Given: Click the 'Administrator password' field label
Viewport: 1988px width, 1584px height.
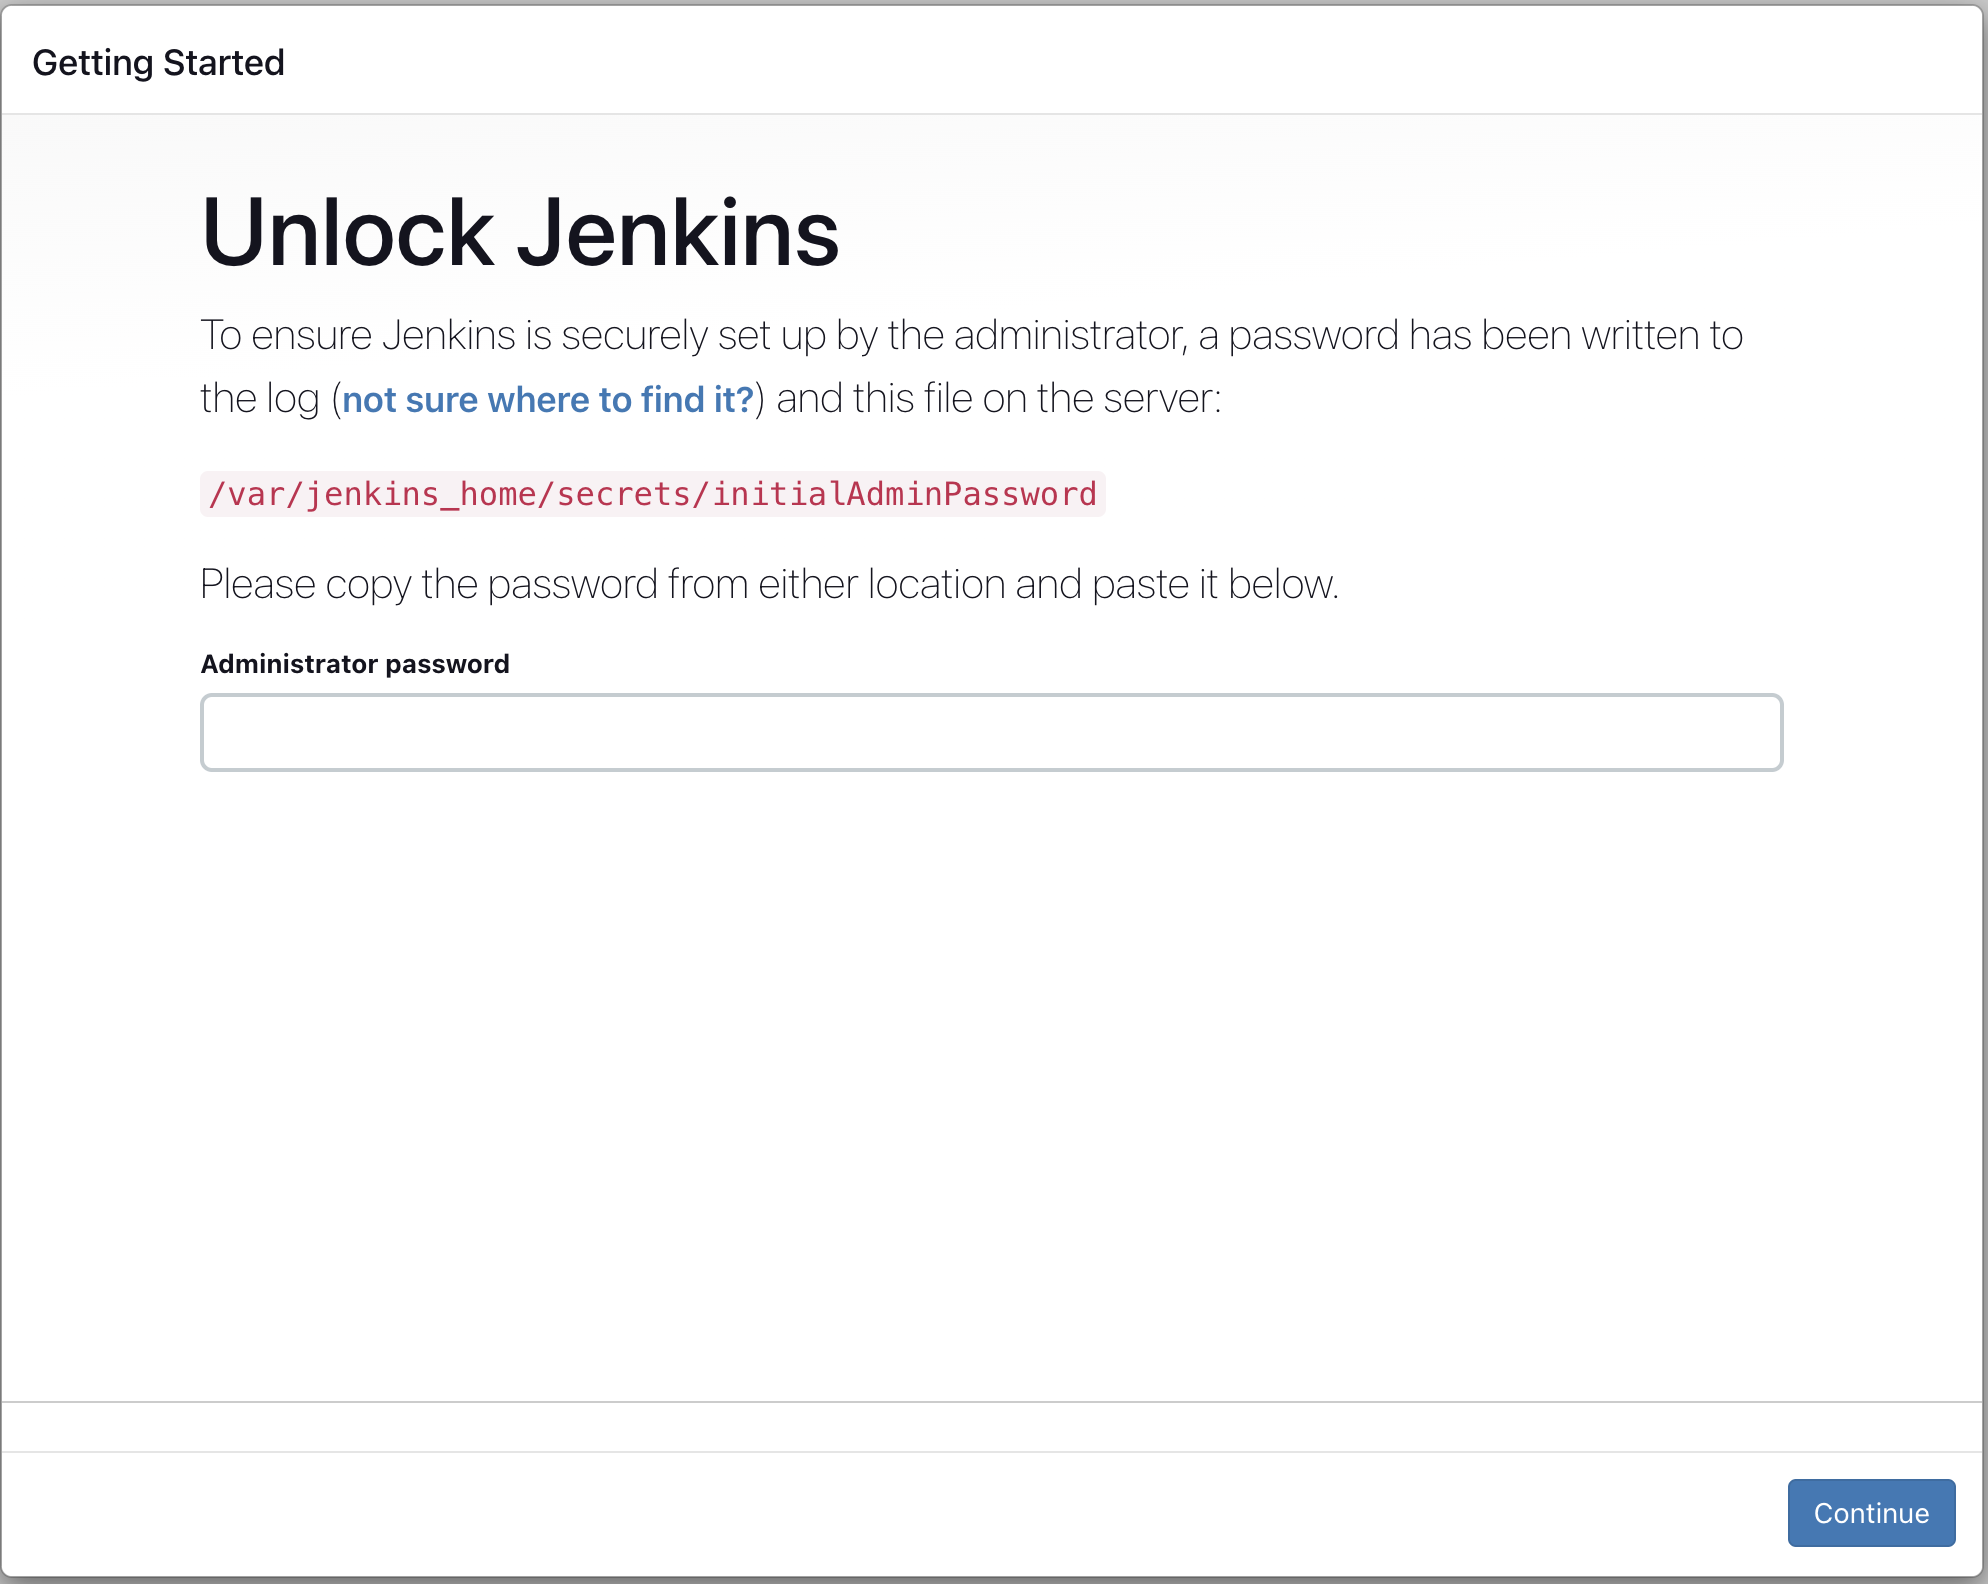Looking at the screenshot, I should 355,664.
